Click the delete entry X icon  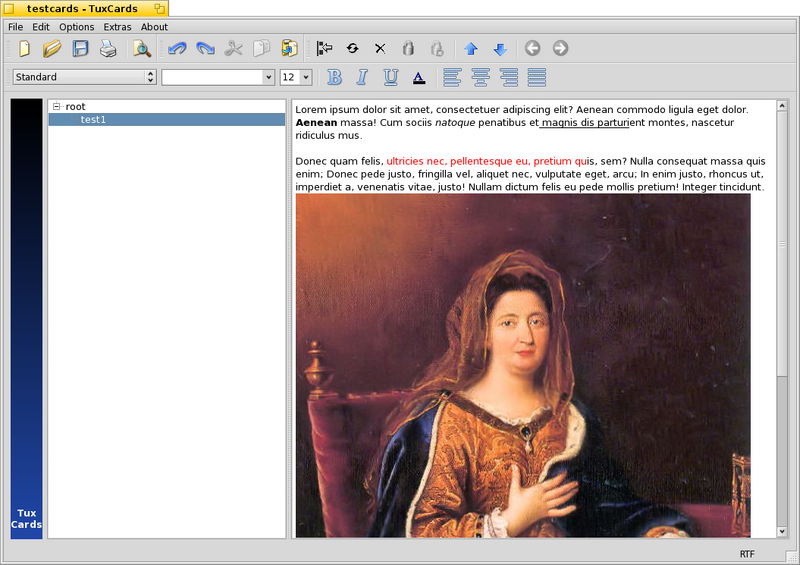coord(380,48)
